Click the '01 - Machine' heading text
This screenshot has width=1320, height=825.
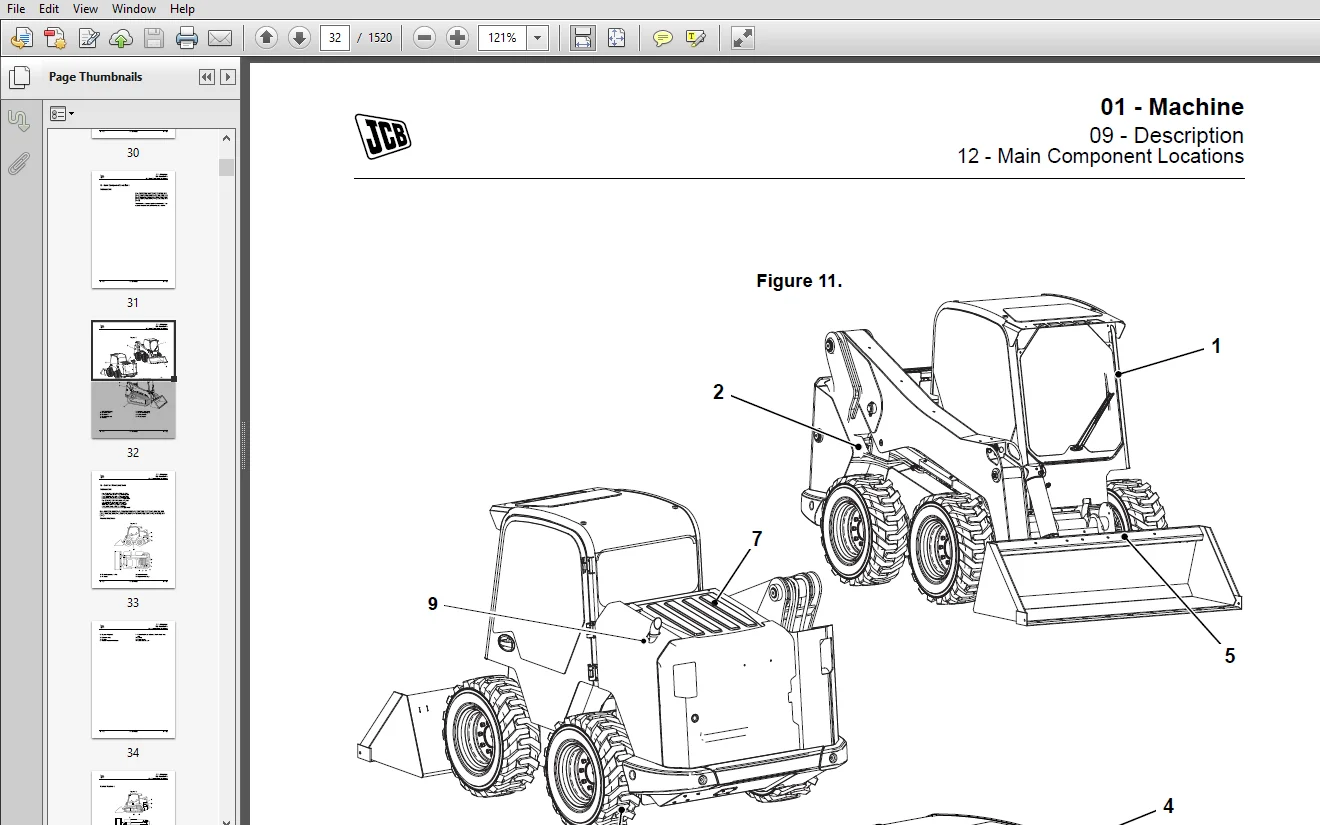pos(1172,107)
